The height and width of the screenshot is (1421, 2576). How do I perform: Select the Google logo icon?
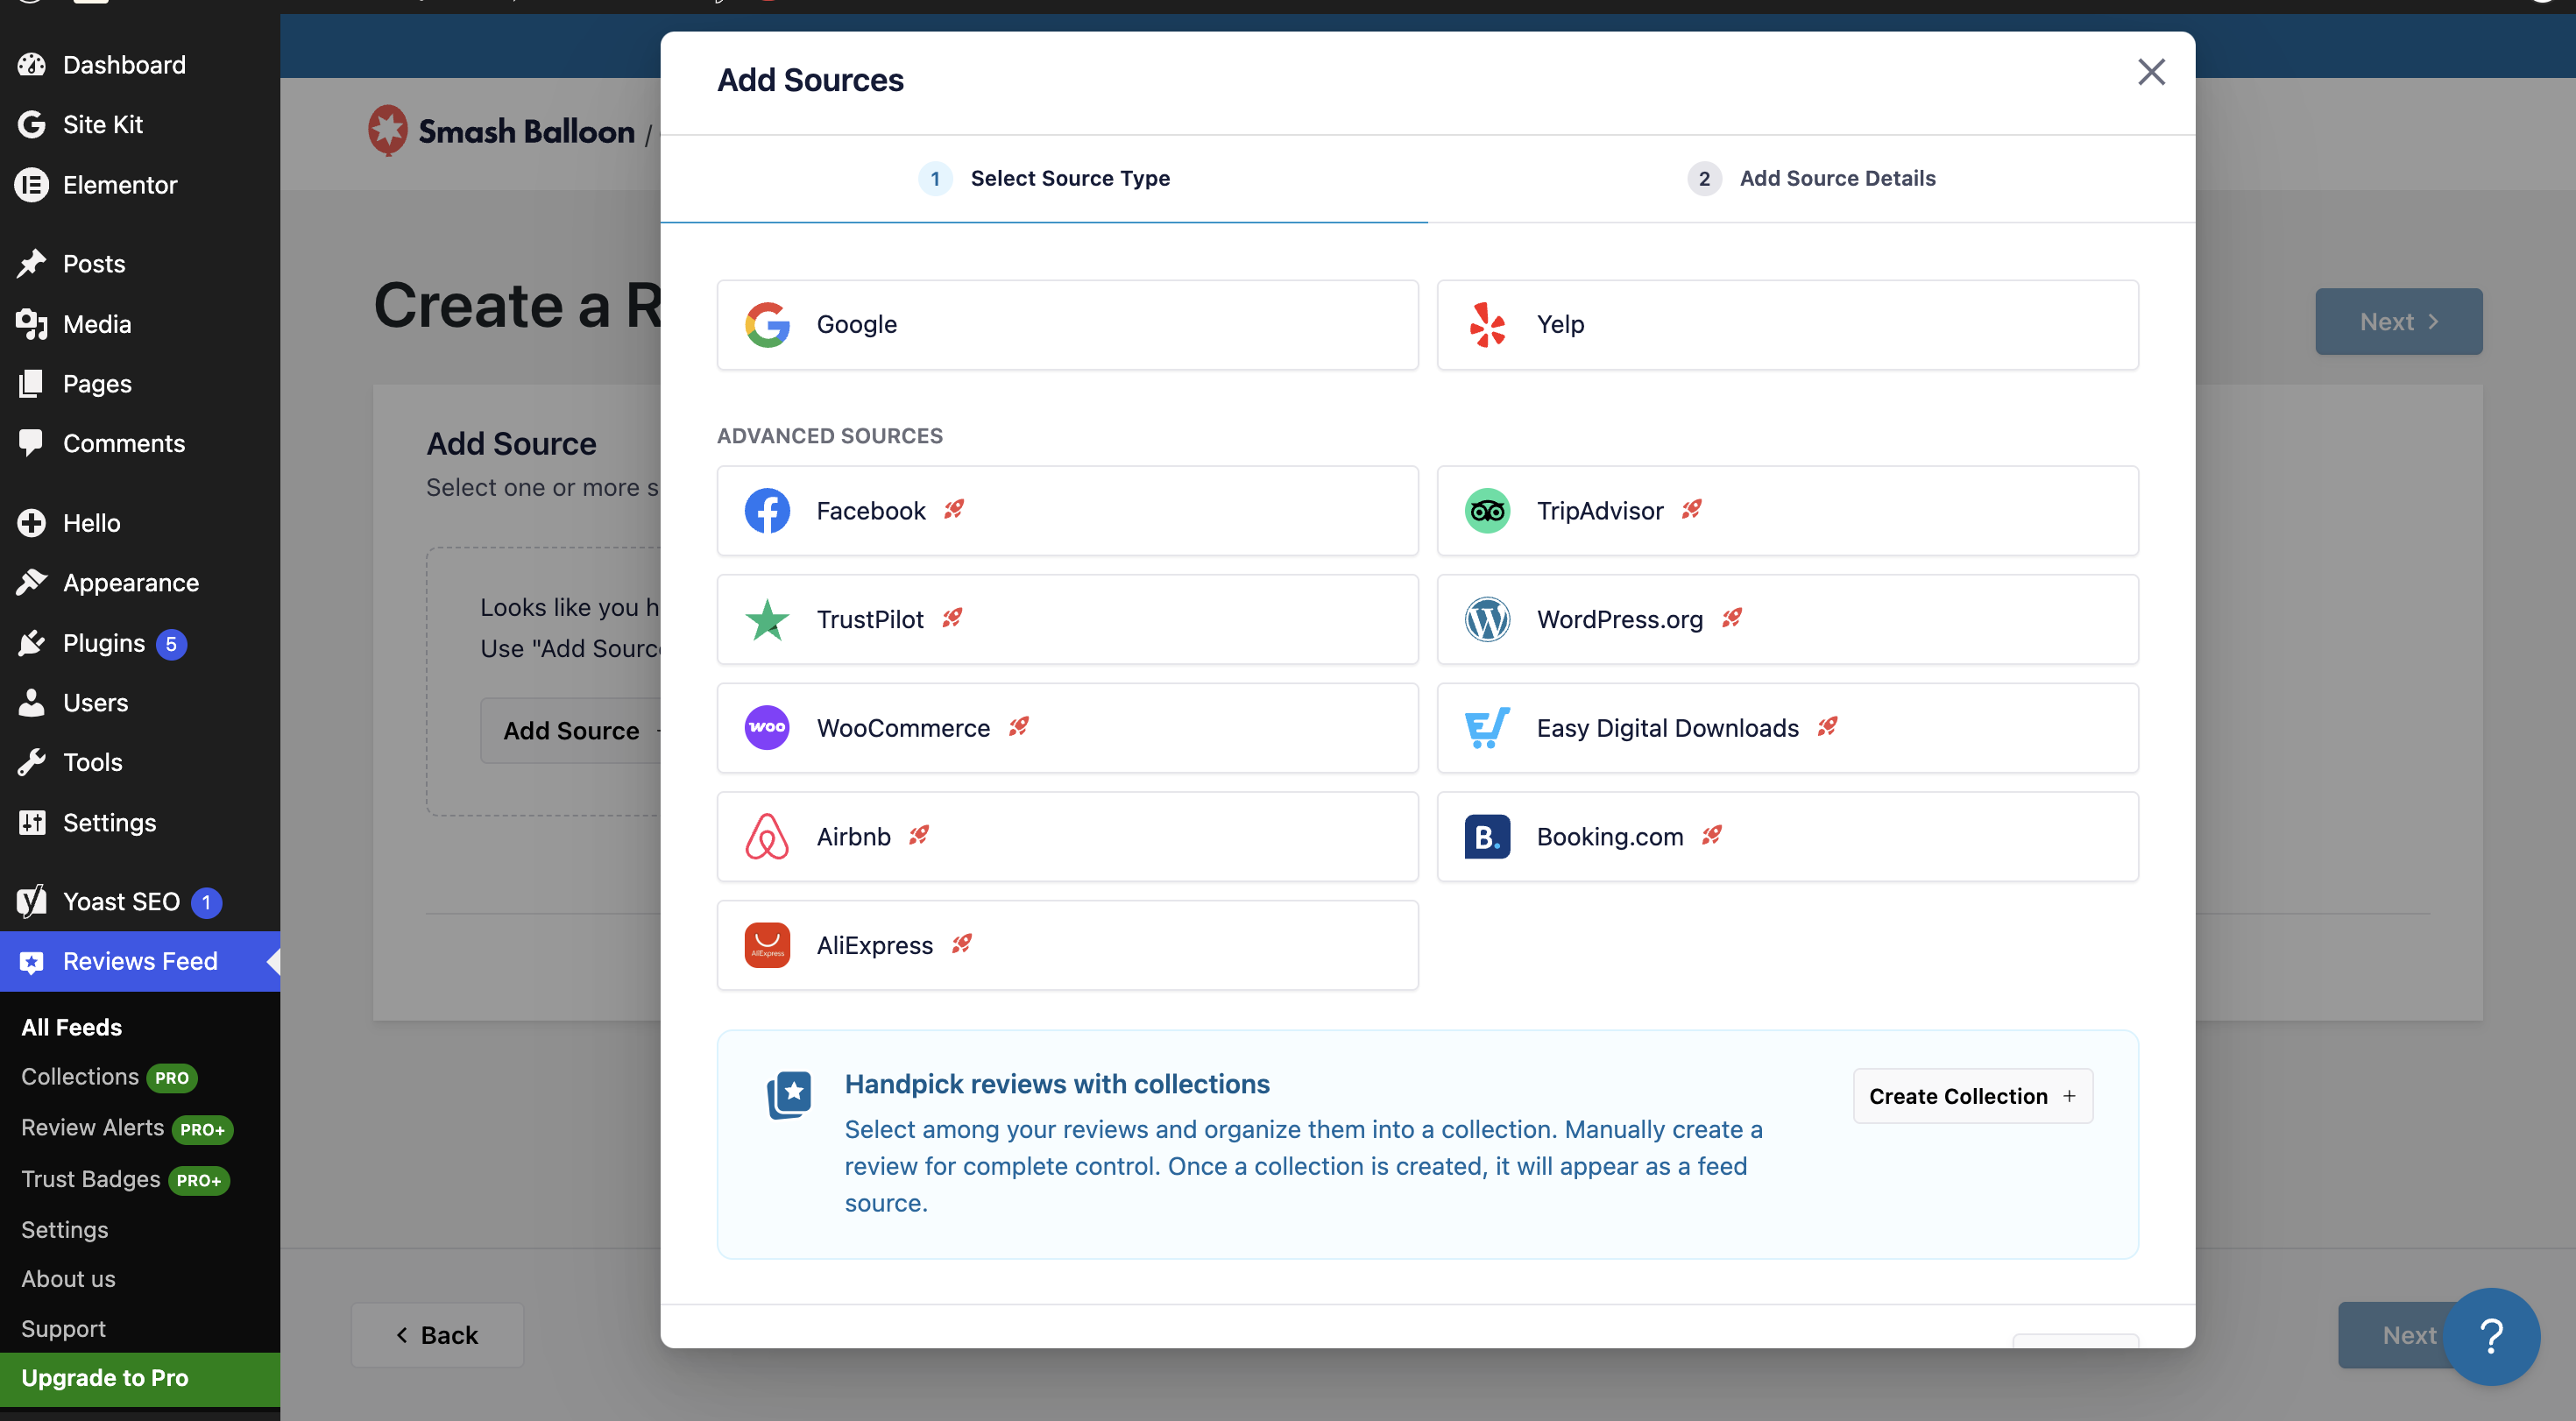(767, 324)
